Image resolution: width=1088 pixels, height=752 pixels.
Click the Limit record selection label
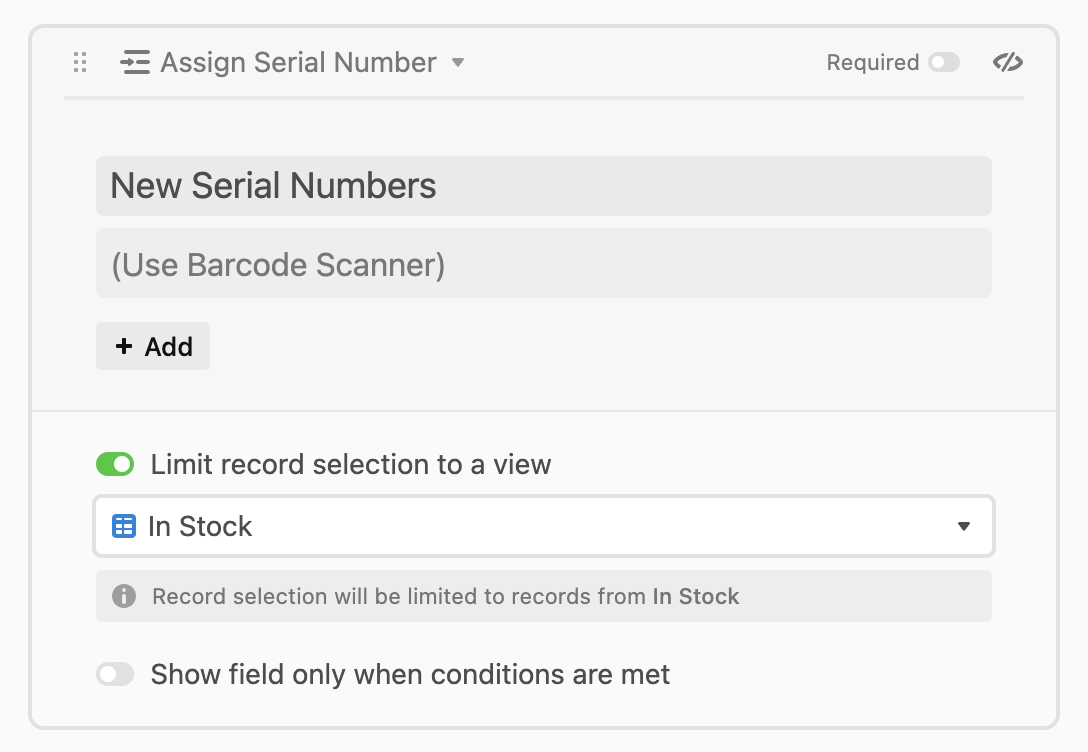(351, 464)
